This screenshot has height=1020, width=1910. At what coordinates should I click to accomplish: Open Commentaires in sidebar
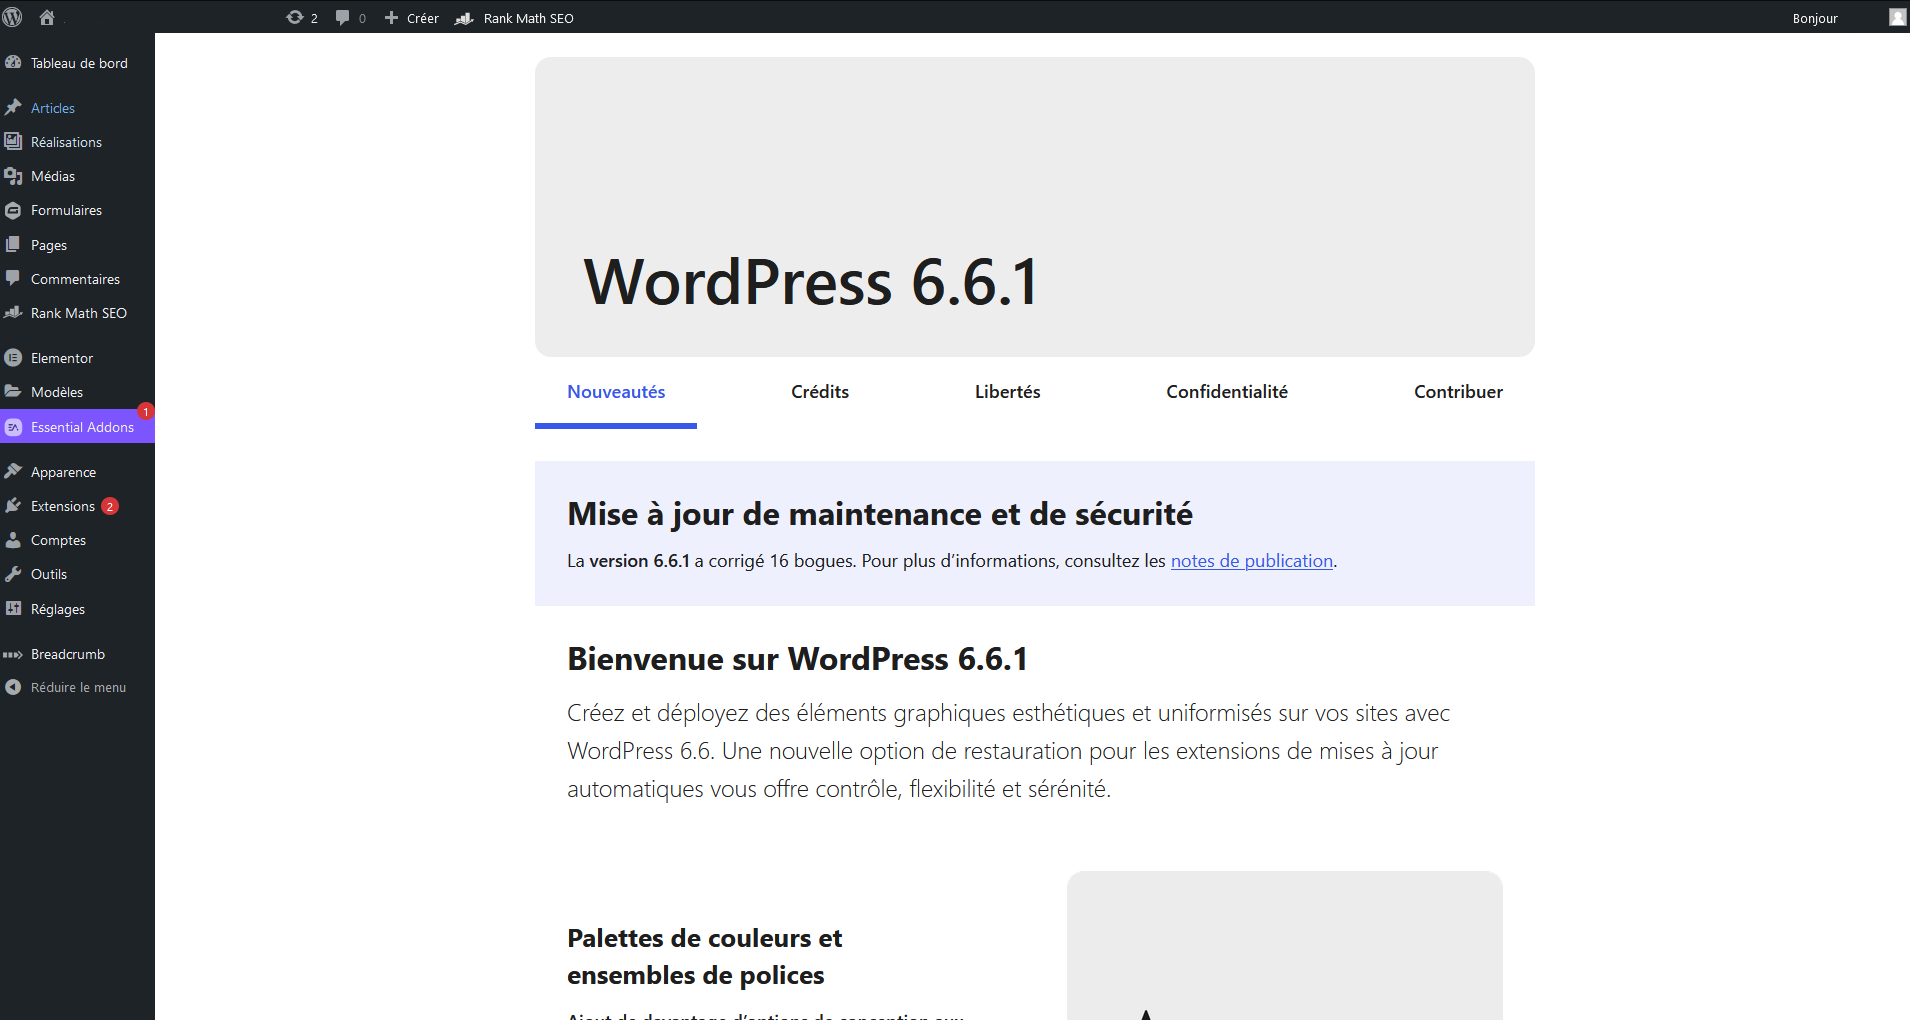(x=75, y=279)
